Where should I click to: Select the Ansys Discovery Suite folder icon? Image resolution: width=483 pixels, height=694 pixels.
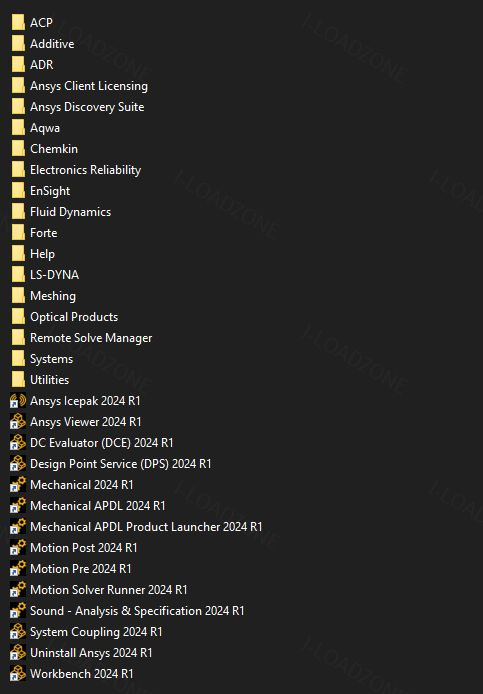[18, 107]
